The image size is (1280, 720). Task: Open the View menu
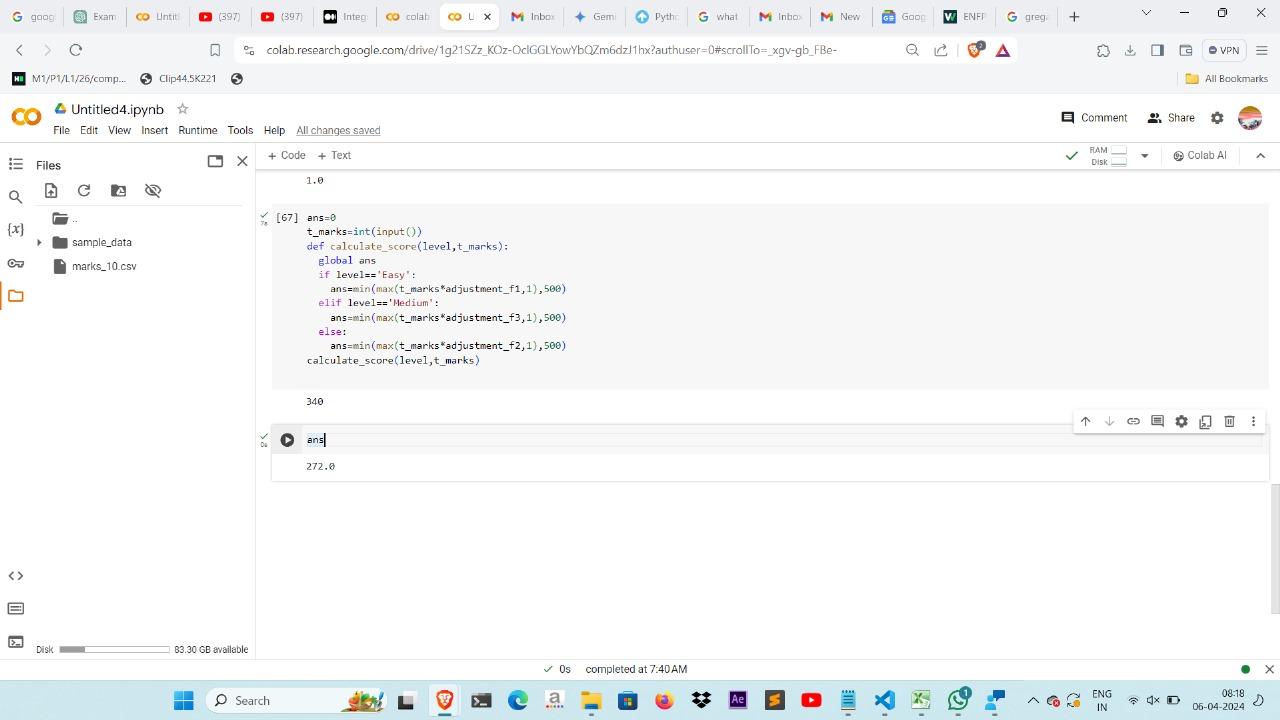(x=119, y=130)
